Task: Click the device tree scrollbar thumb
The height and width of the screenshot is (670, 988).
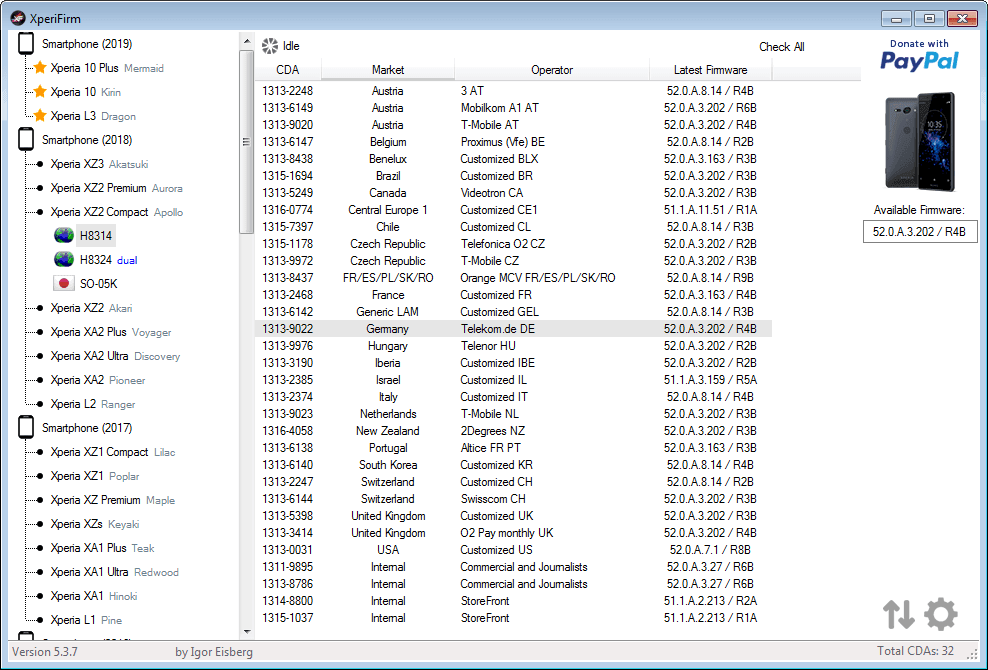Action: click(246, 142)
